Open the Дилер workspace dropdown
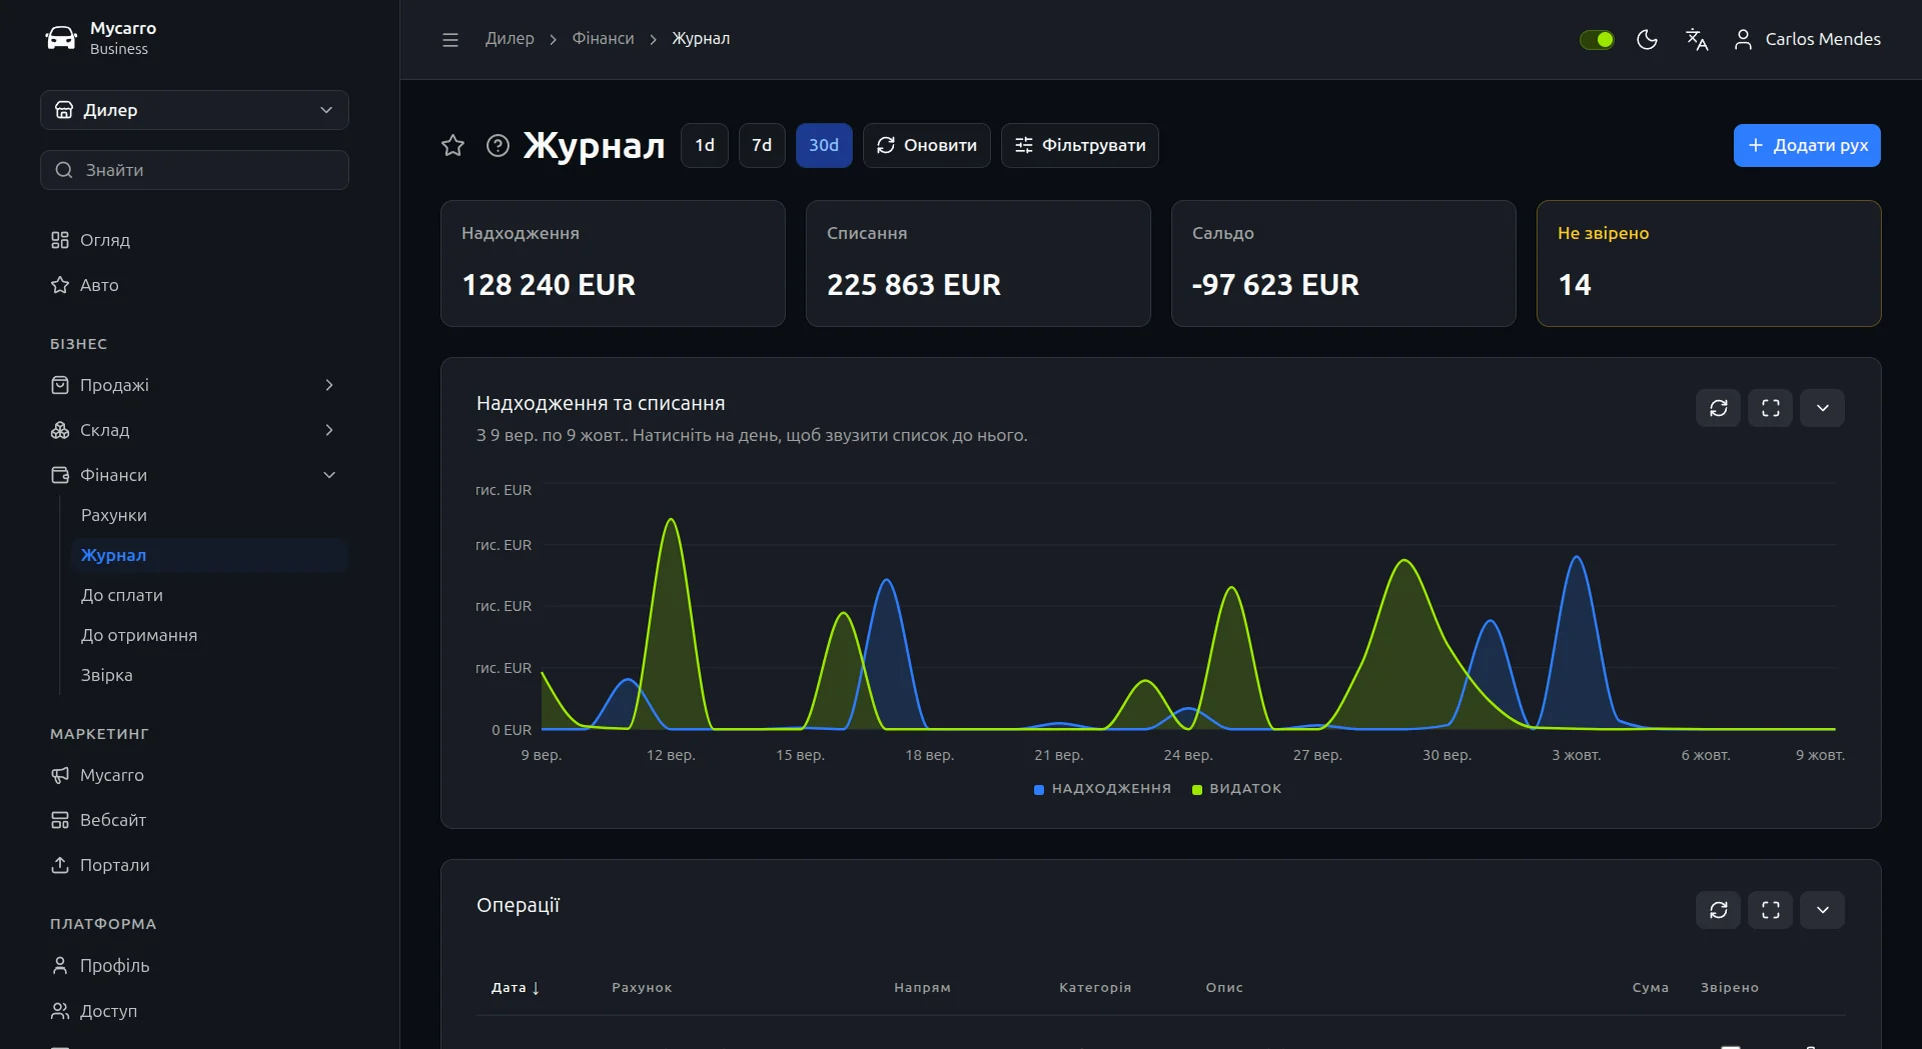 tap(194, 110)
